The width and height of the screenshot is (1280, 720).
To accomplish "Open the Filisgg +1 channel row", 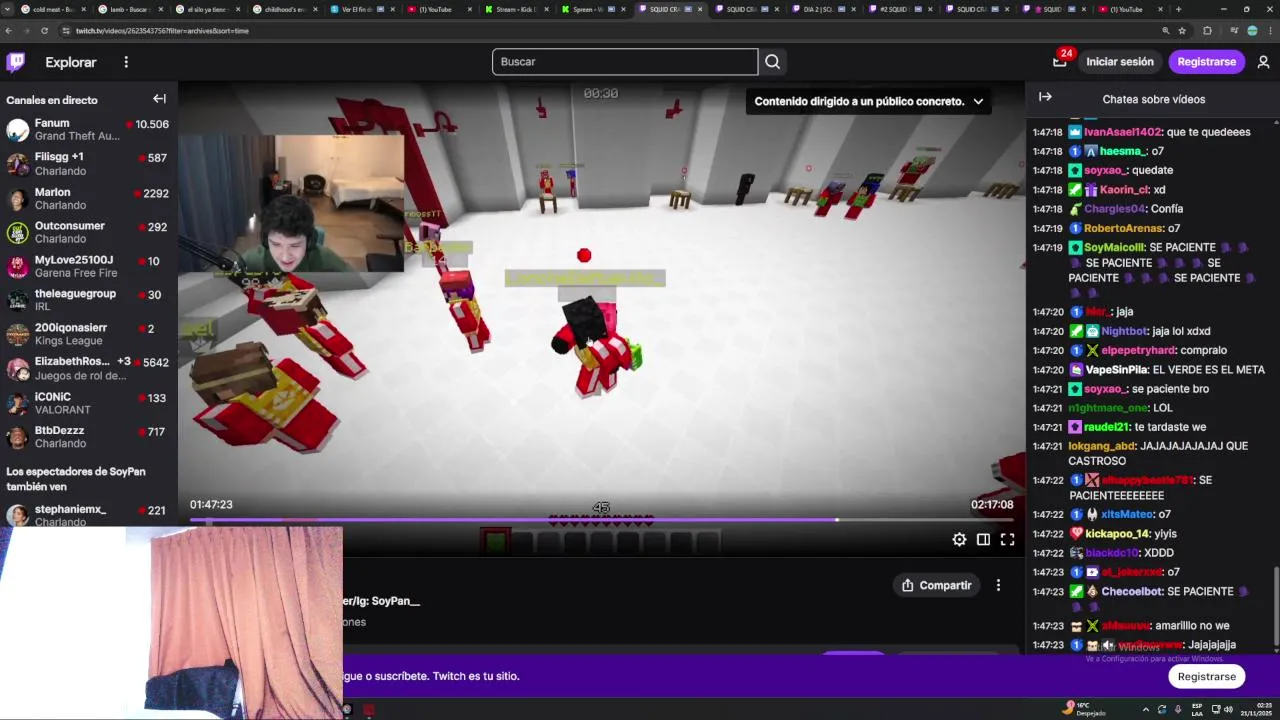I will (89, 164).
